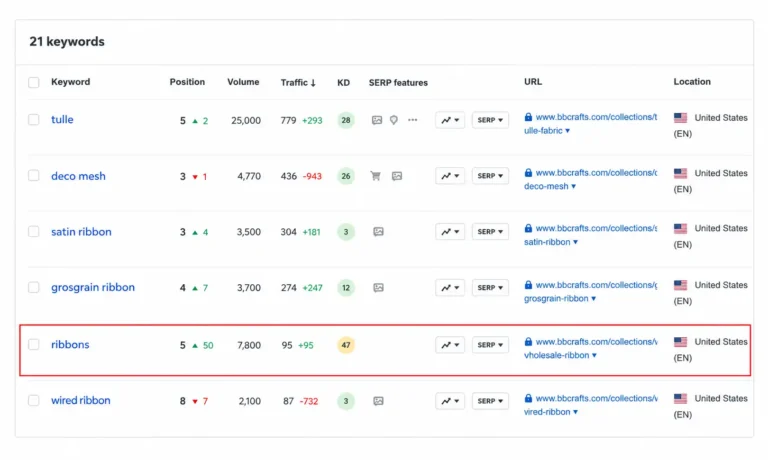Click image pack icon in deco mesh row

coord(397,176)
